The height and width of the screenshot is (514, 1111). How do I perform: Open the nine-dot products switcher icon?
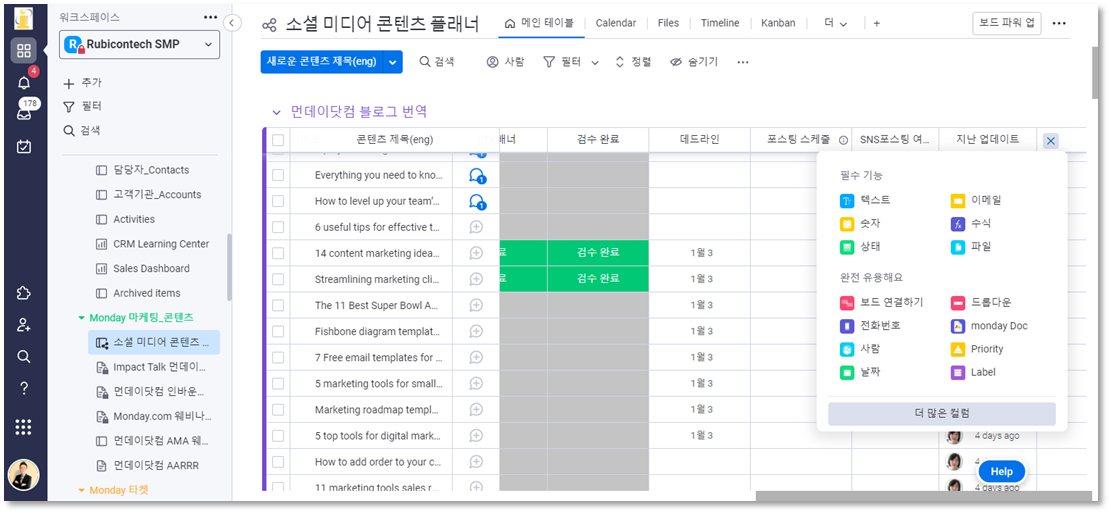tap(23, 427)
